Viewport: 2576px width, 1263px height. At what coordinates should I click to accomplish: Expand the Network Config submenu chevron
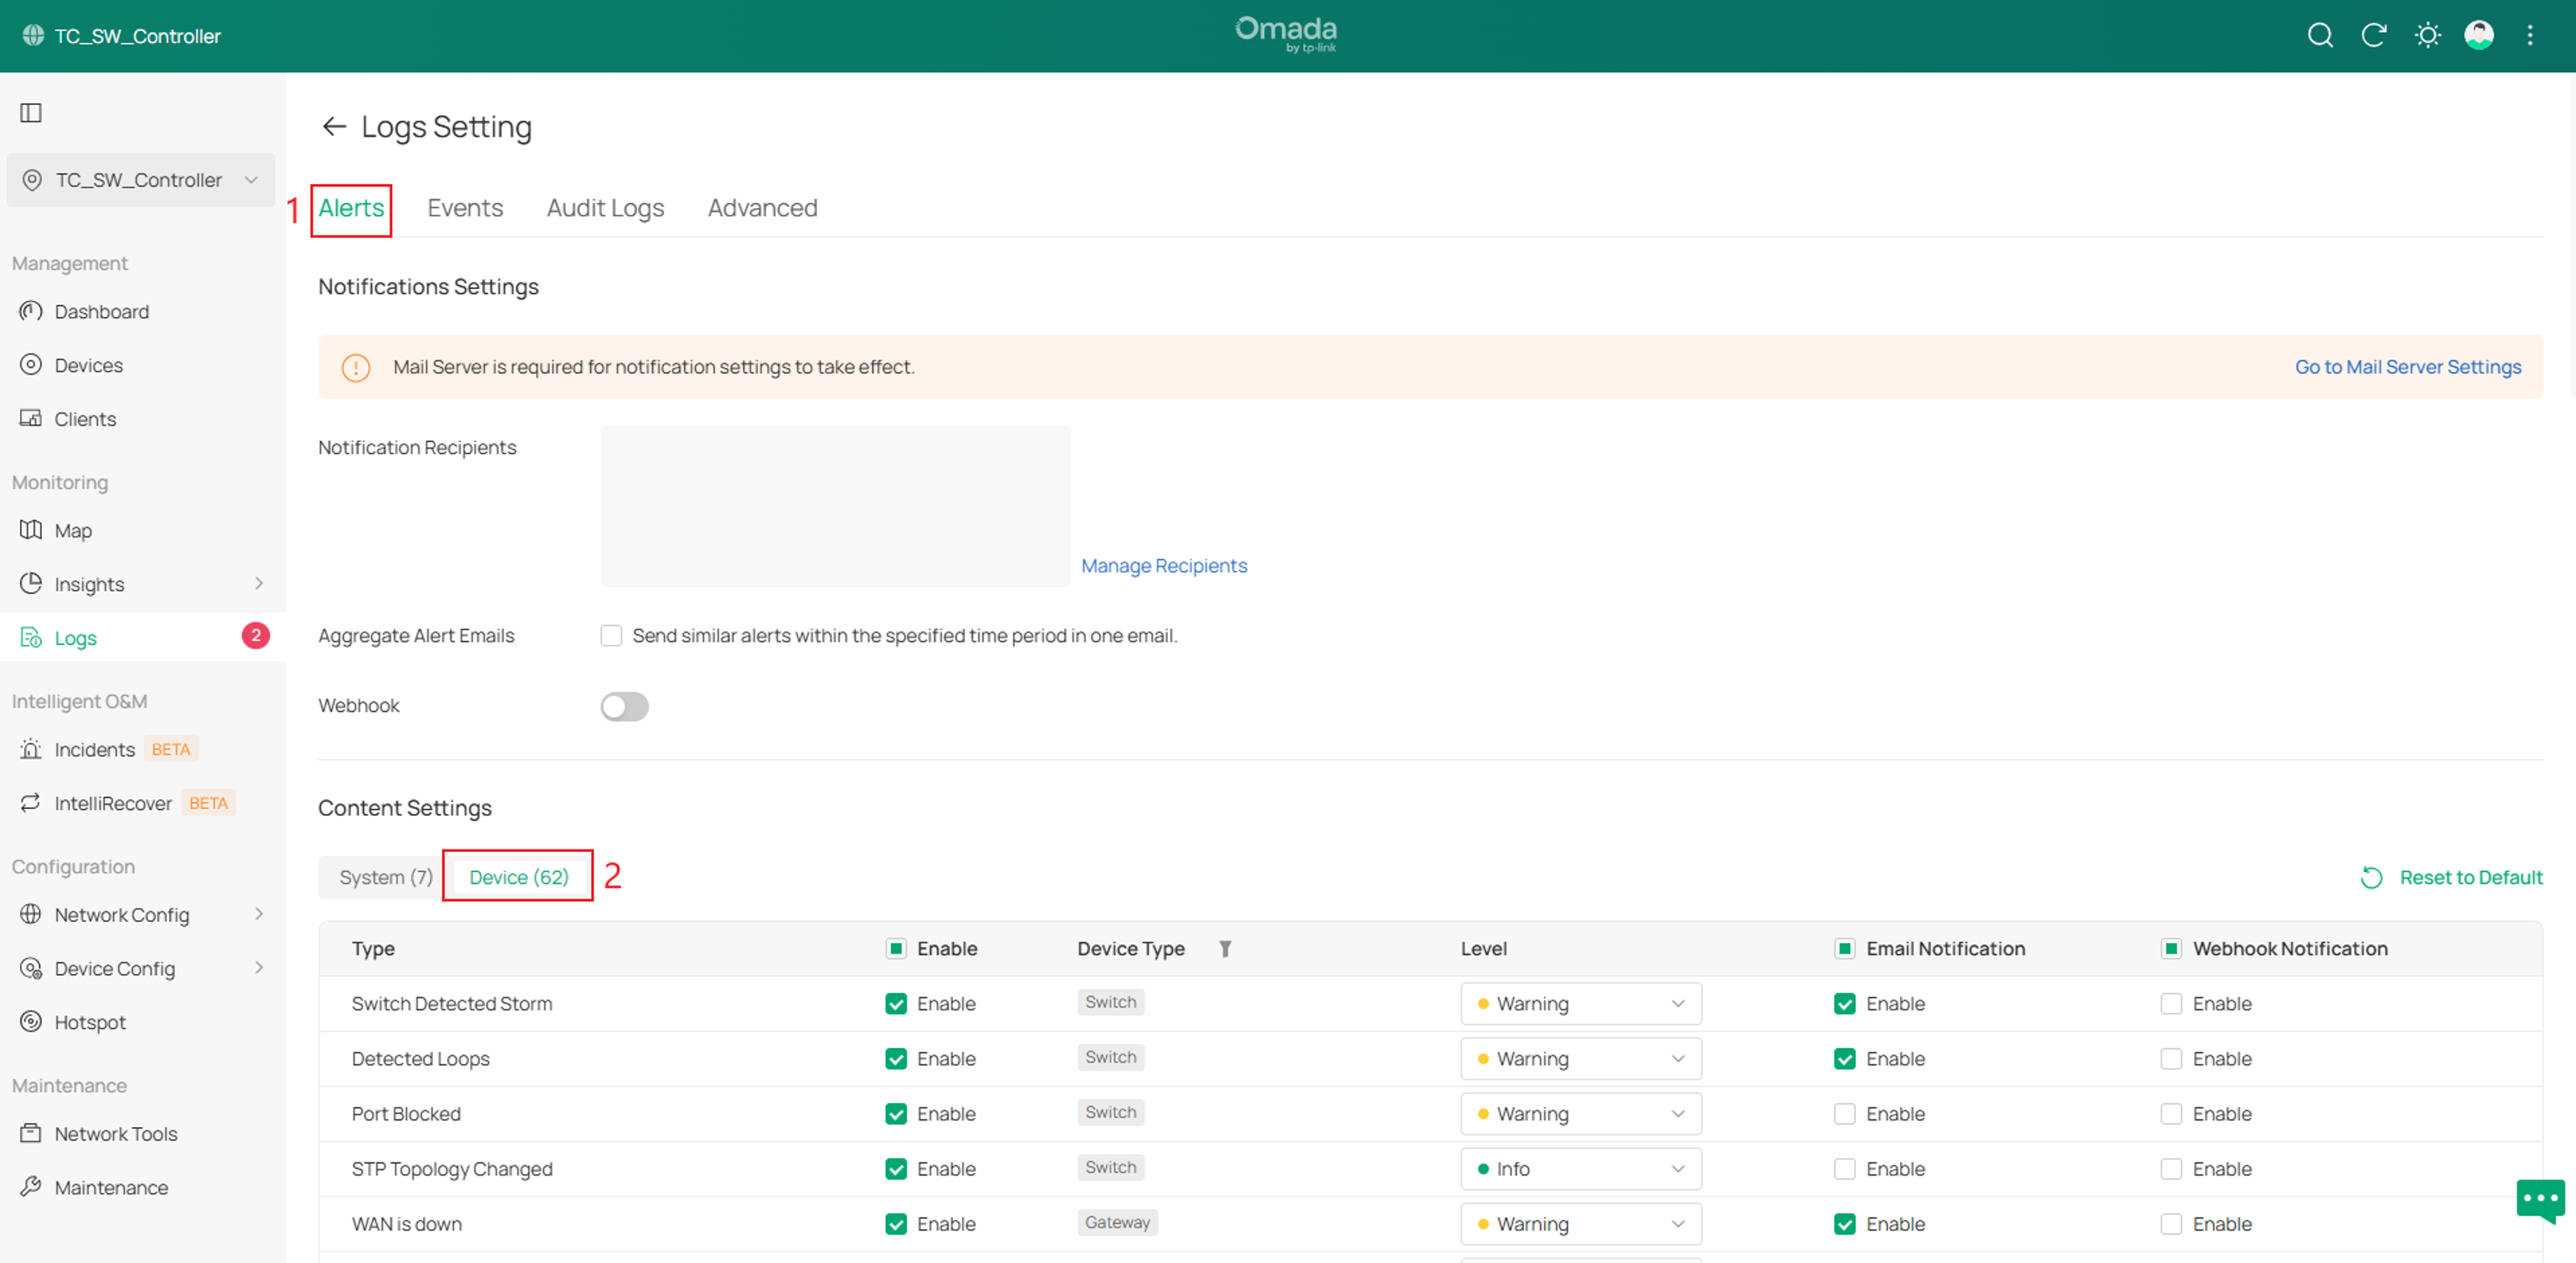coord(259,914)
